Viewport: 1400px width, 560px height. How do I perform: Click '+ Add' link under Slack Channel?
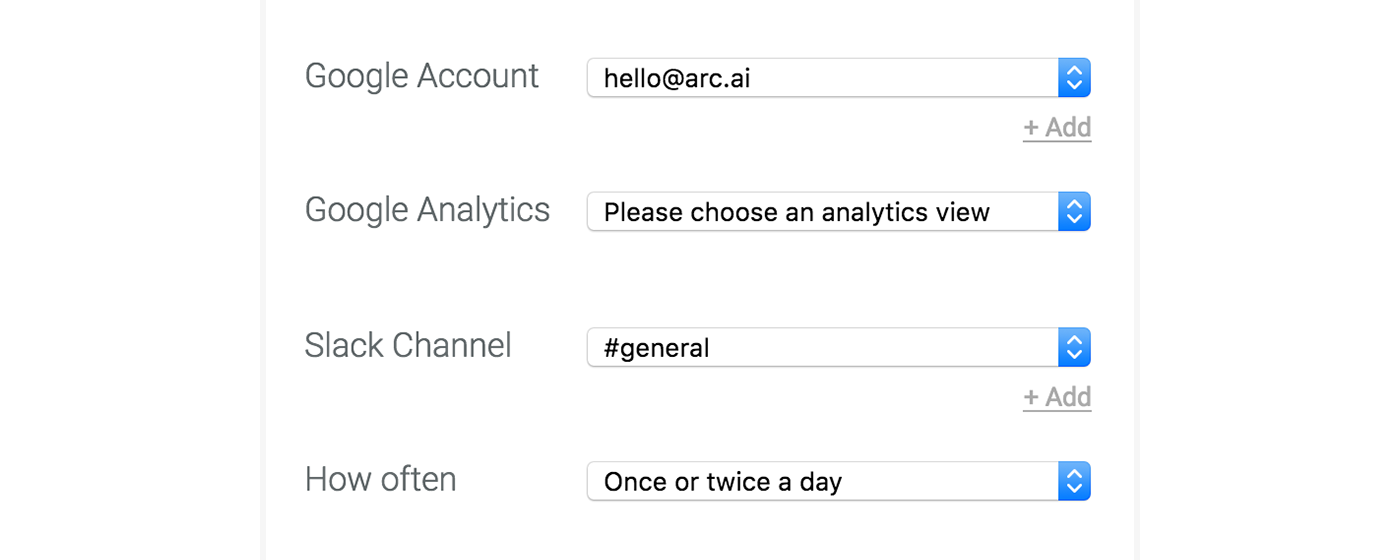tap(1057, 397)
